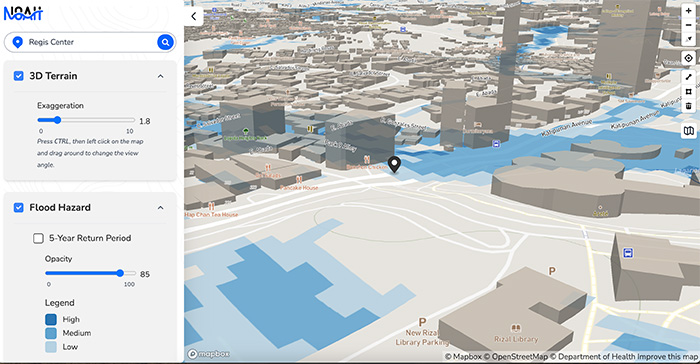
Task: Click the blue search button
Action: pos(165,42)
